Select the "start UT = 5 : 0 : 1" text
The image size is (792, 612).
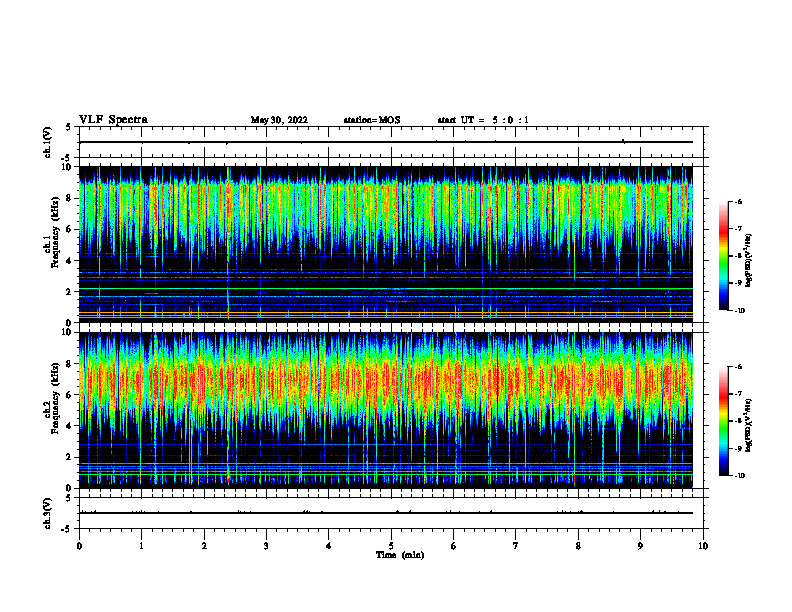pyautogui.click(x=483, y=120)
